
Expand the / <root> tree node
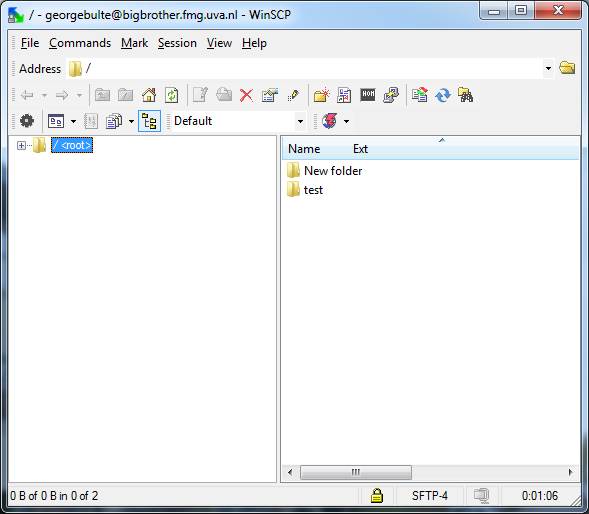[21, 145]
